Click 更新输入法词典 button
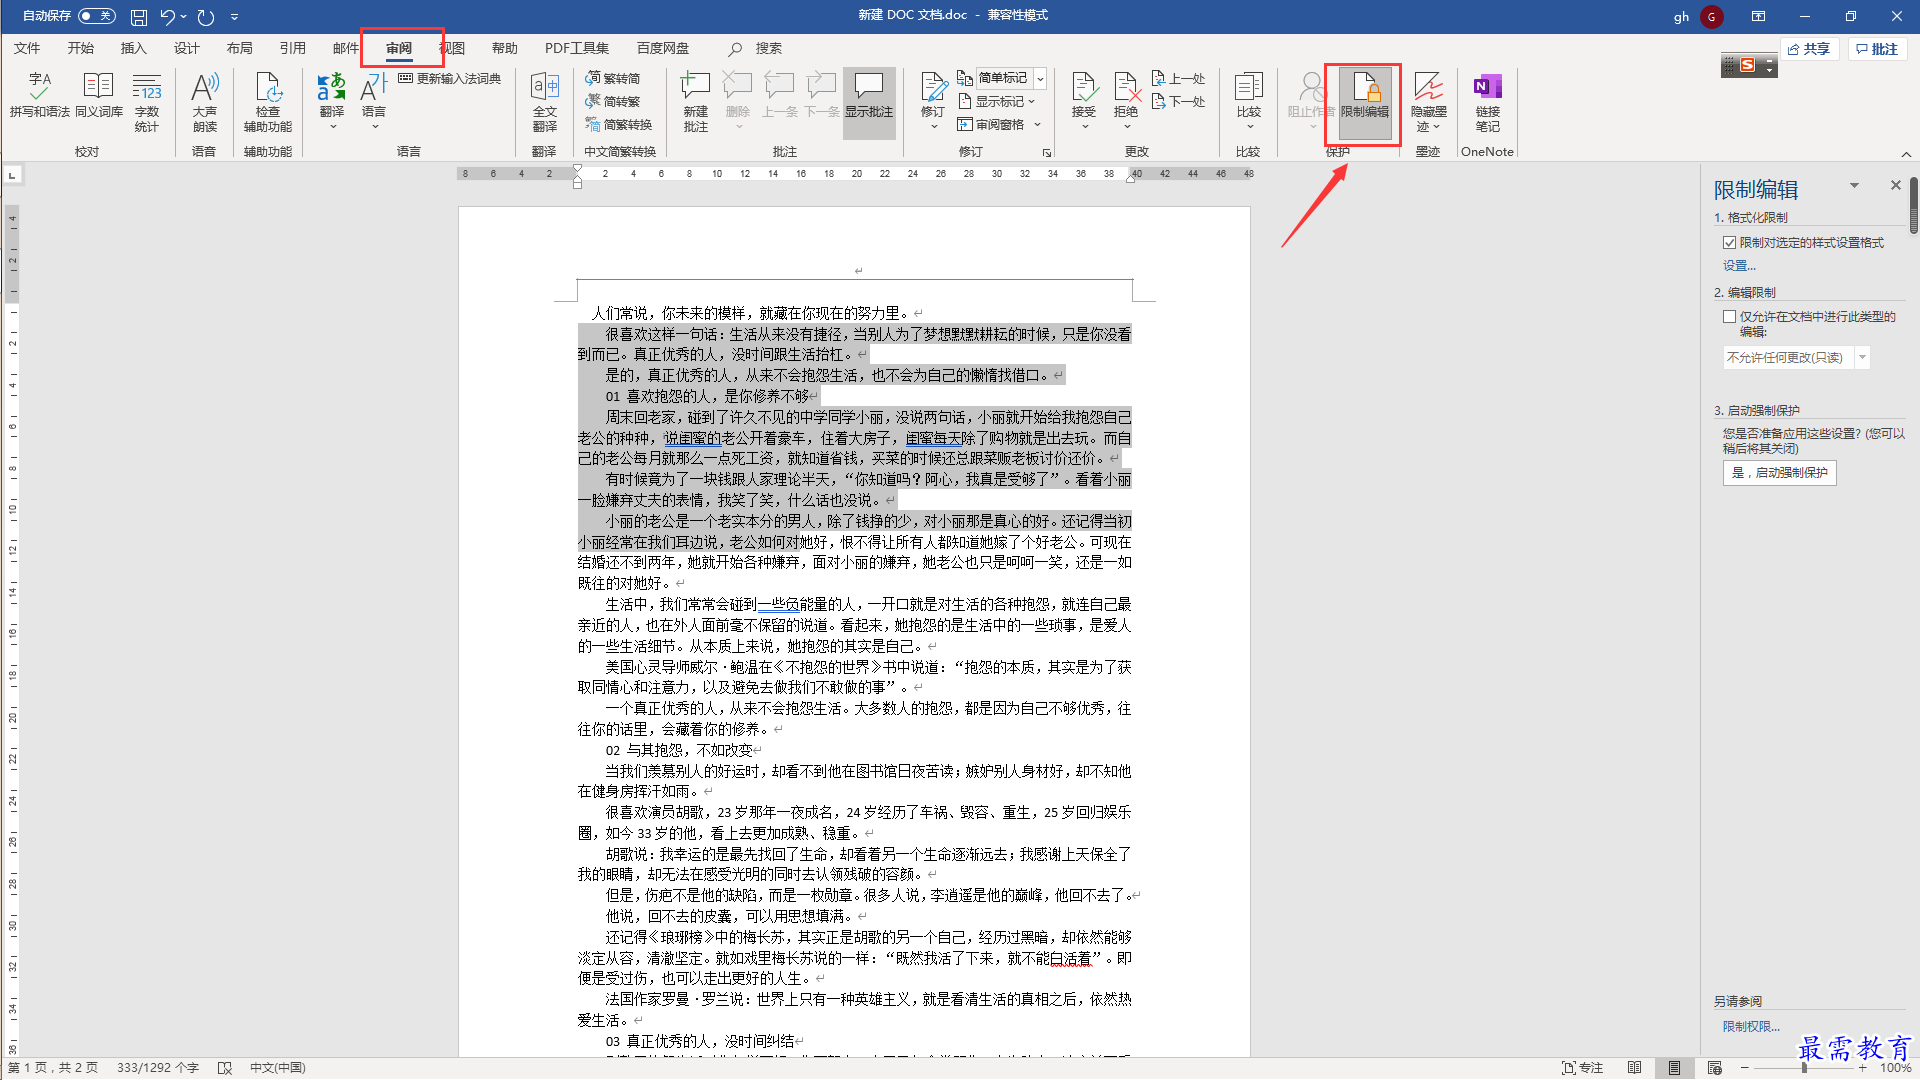Viewport: 1920px width, 1080px height. coord(450,78)
